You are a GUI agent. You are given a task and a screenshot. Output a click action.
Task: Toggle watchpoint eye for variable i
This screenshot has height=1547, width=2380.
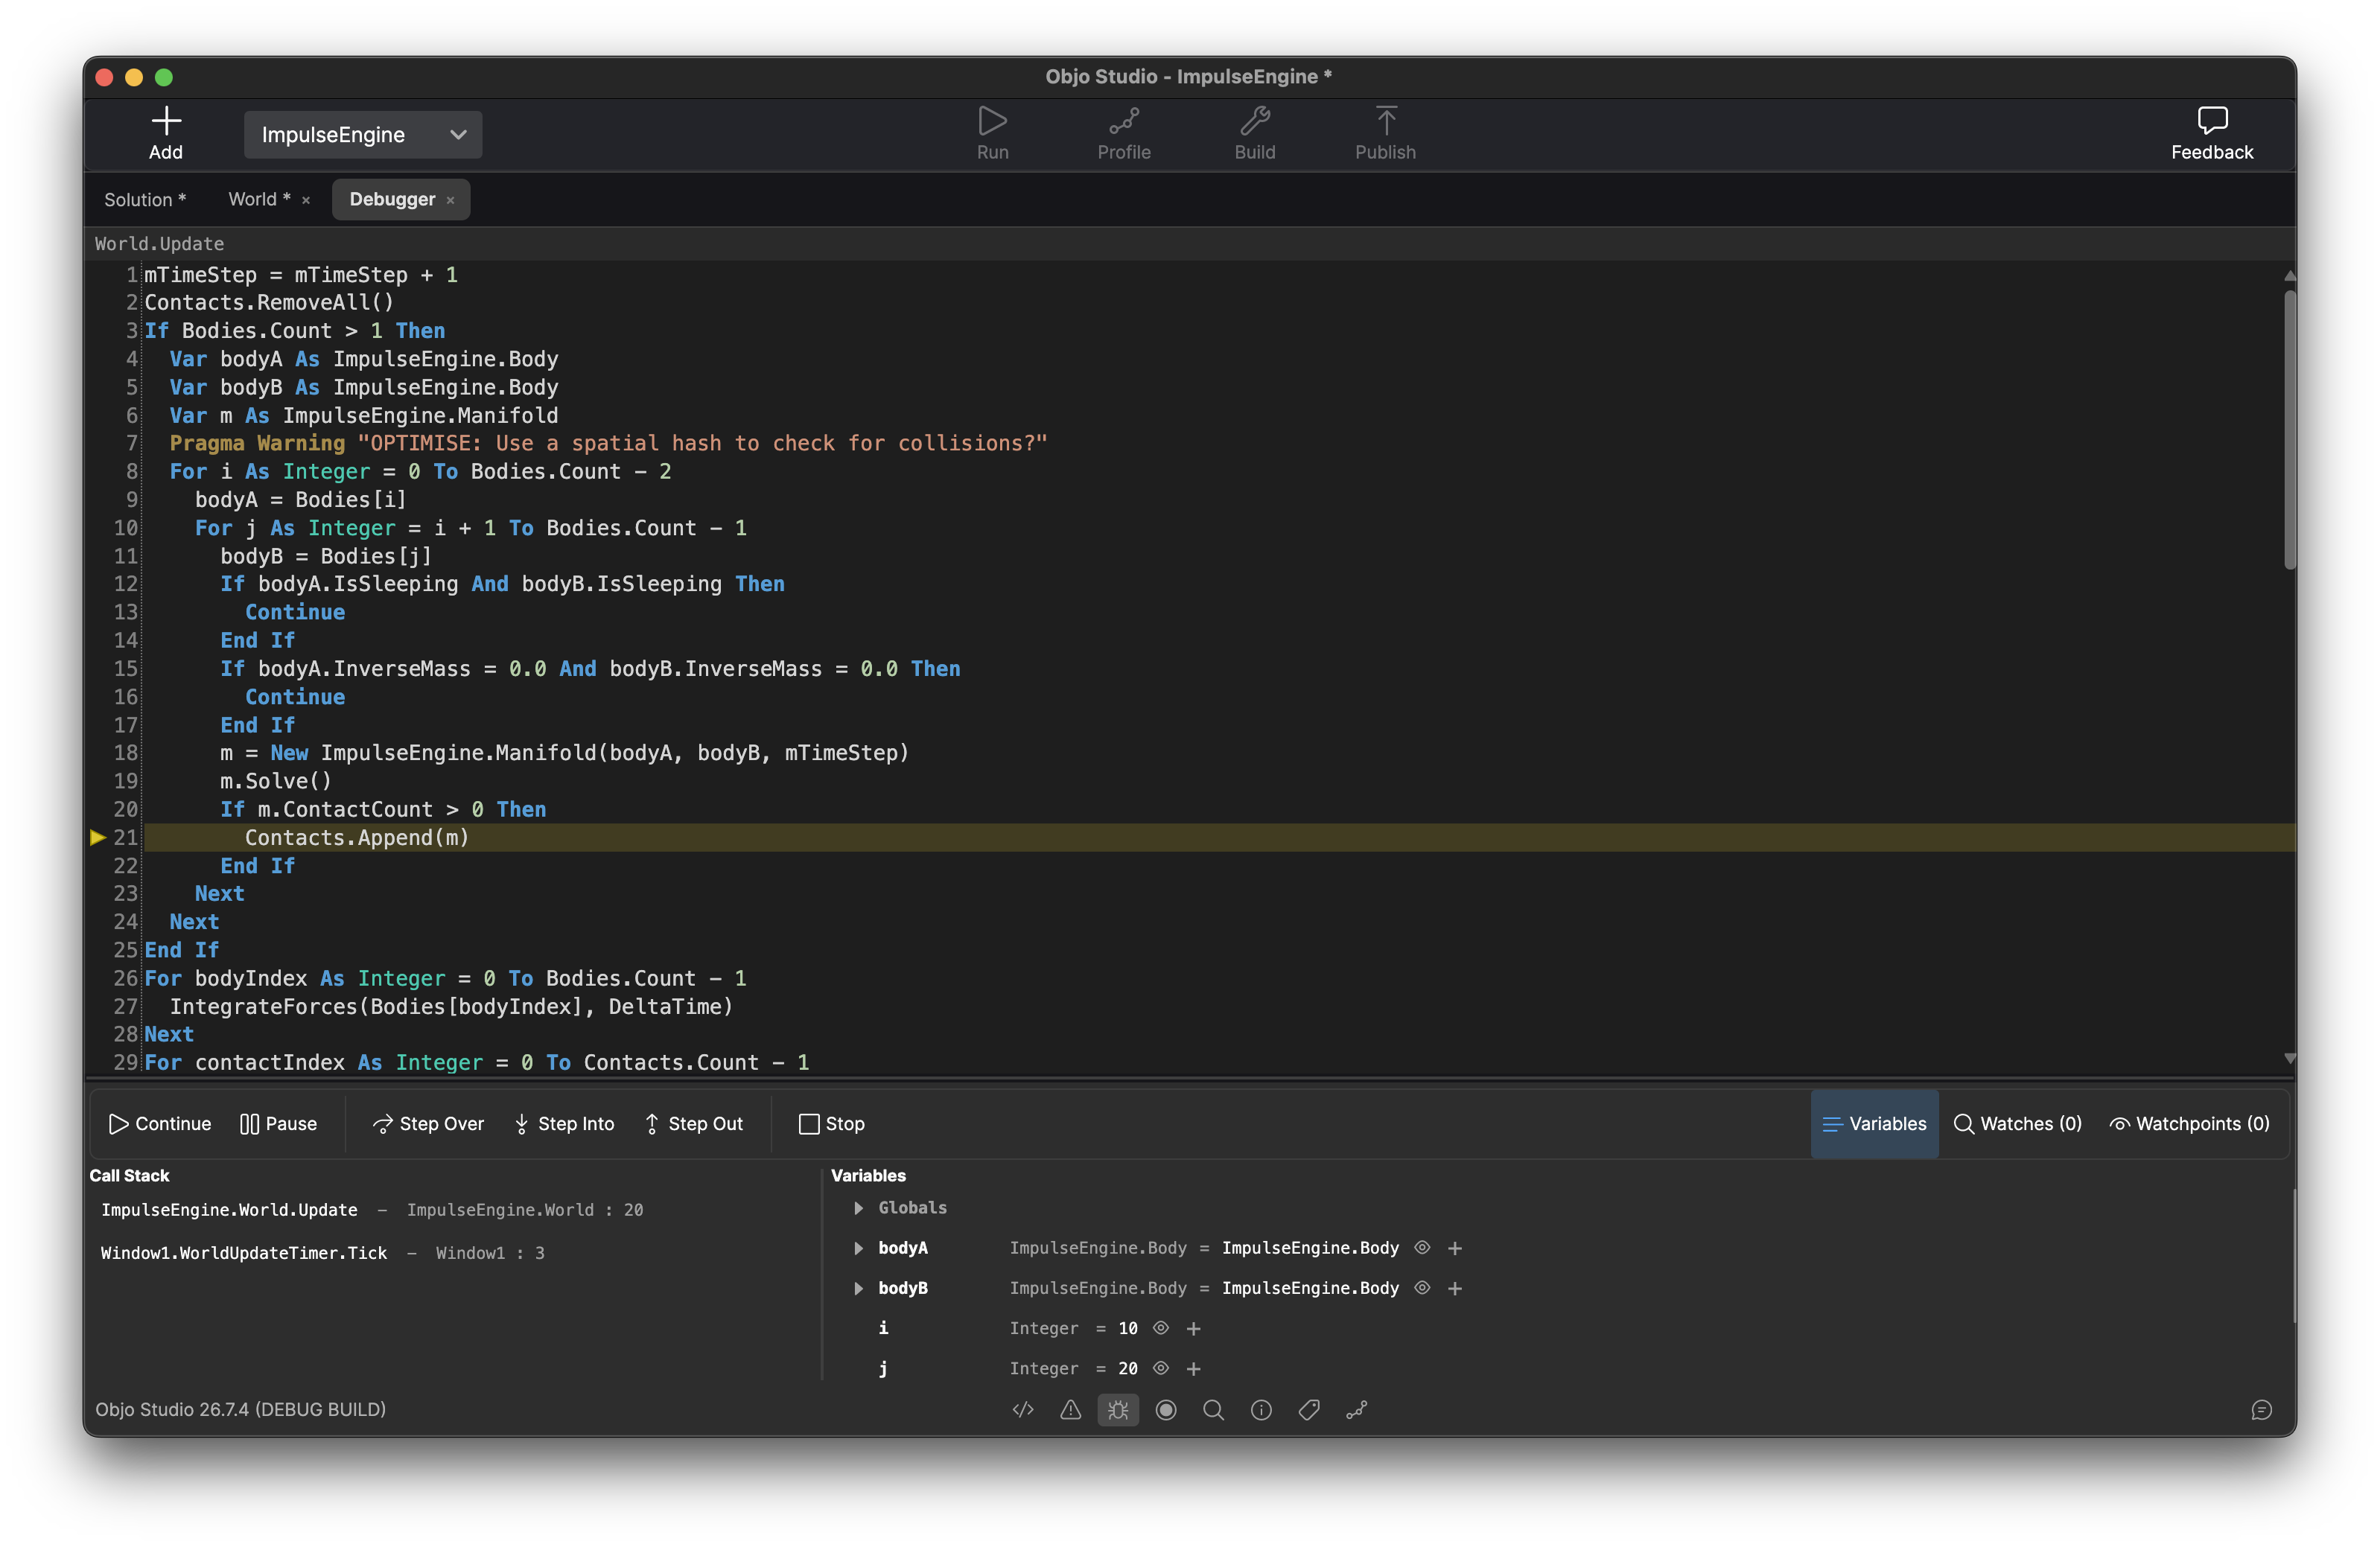point(1161,1328)
